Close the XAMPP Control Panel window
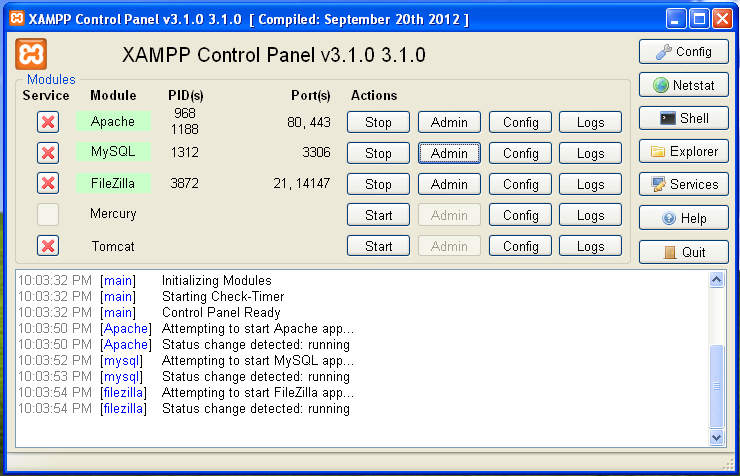The height and width of the screenshot is (476, 740). 722,19
